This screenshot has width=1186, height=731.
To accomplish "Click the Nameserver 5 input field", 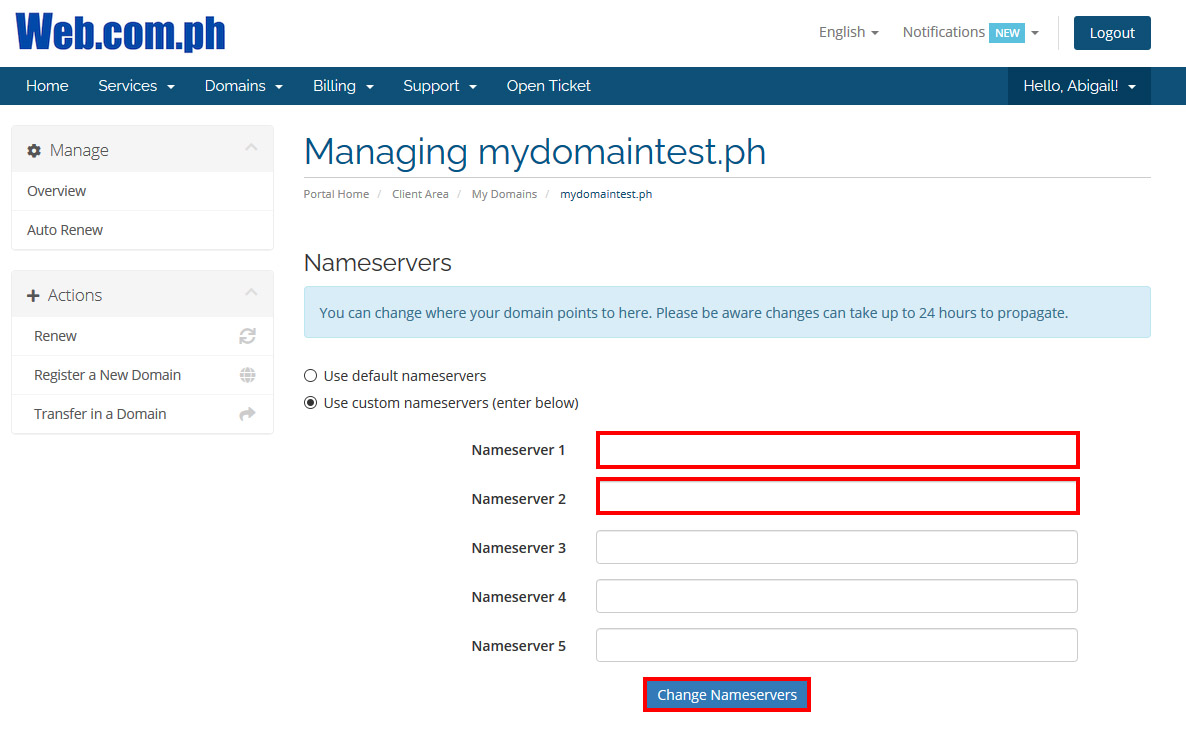I will click(837, 645).
